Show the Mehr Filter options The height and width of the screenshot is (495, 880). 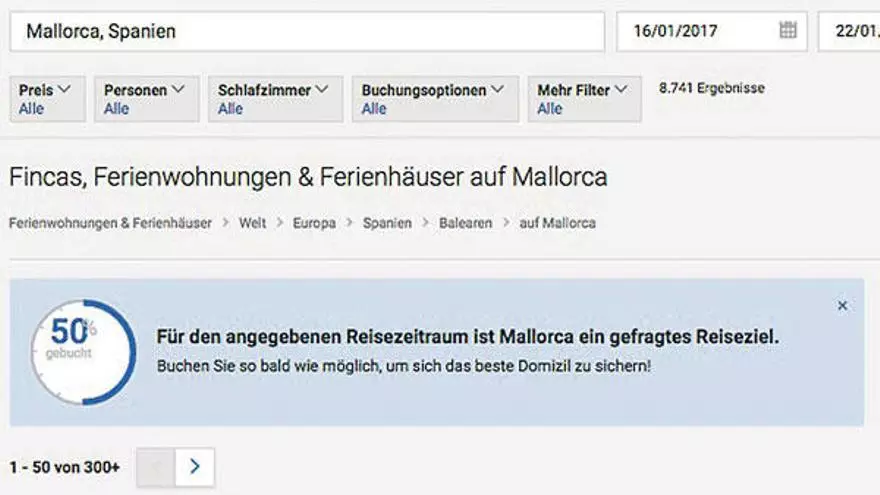583,98
